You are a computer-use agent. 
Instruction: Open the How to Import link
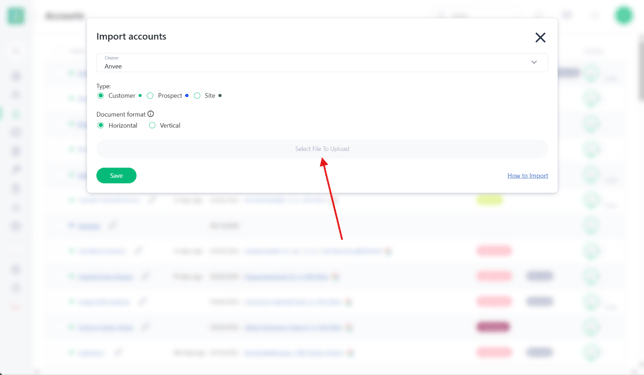click(528, 176)
